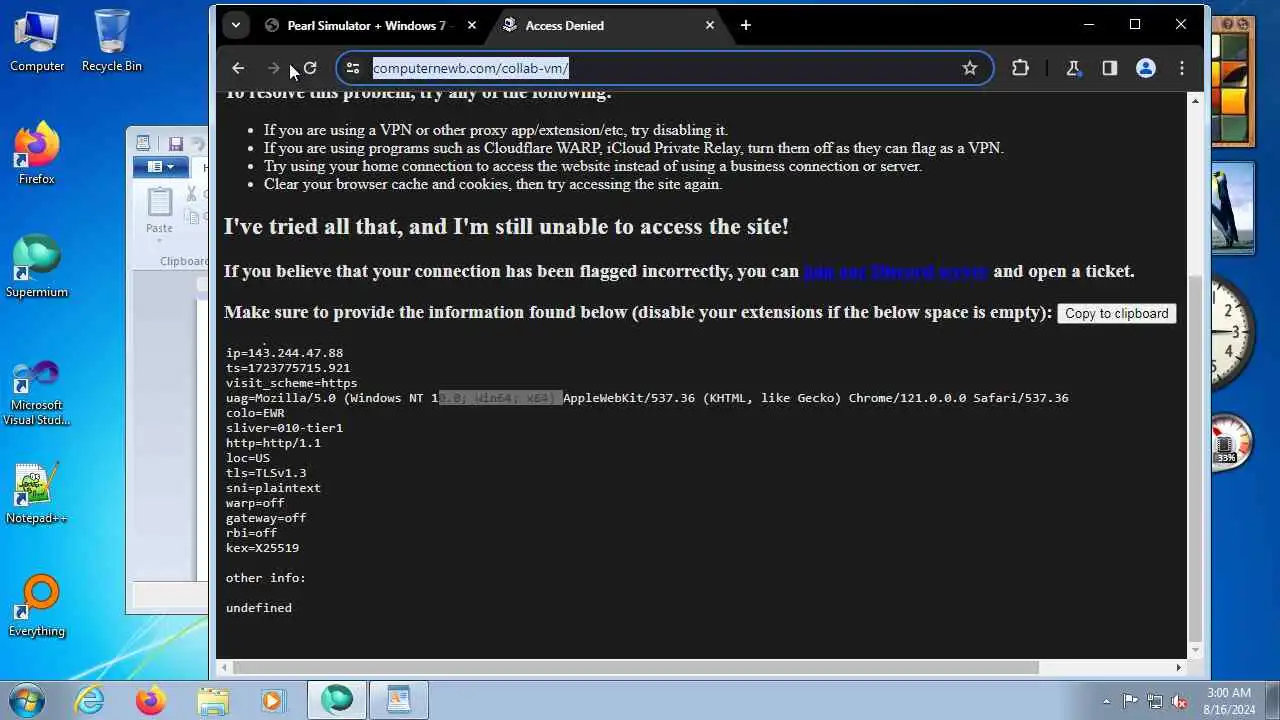Open Windows Media Player on taskbar
Image resolution: width=1280 pixels, height=720 pixels.
coord(272,700)
